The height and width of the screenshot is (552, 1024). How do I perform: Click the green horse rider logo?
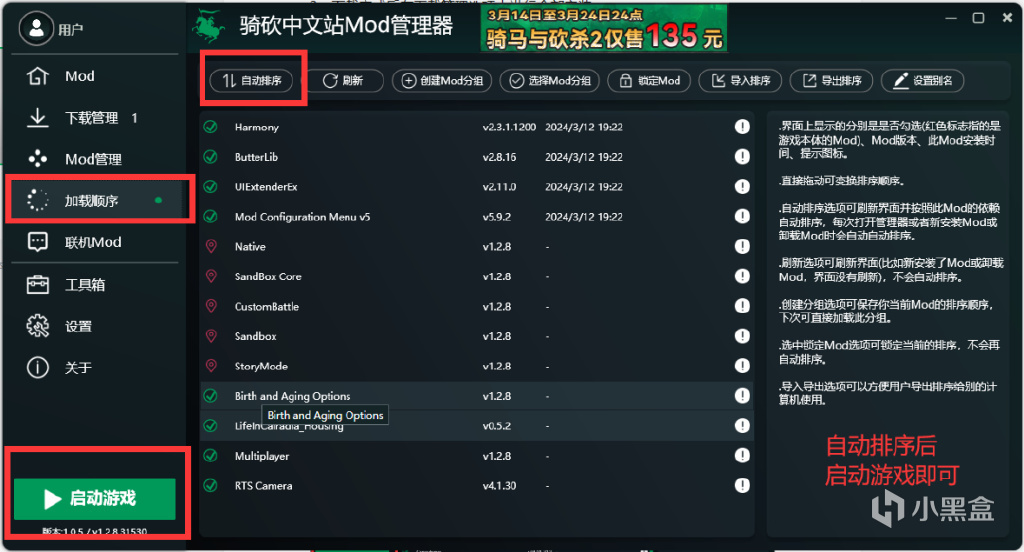pyautogui.click(x=209, y=26)
